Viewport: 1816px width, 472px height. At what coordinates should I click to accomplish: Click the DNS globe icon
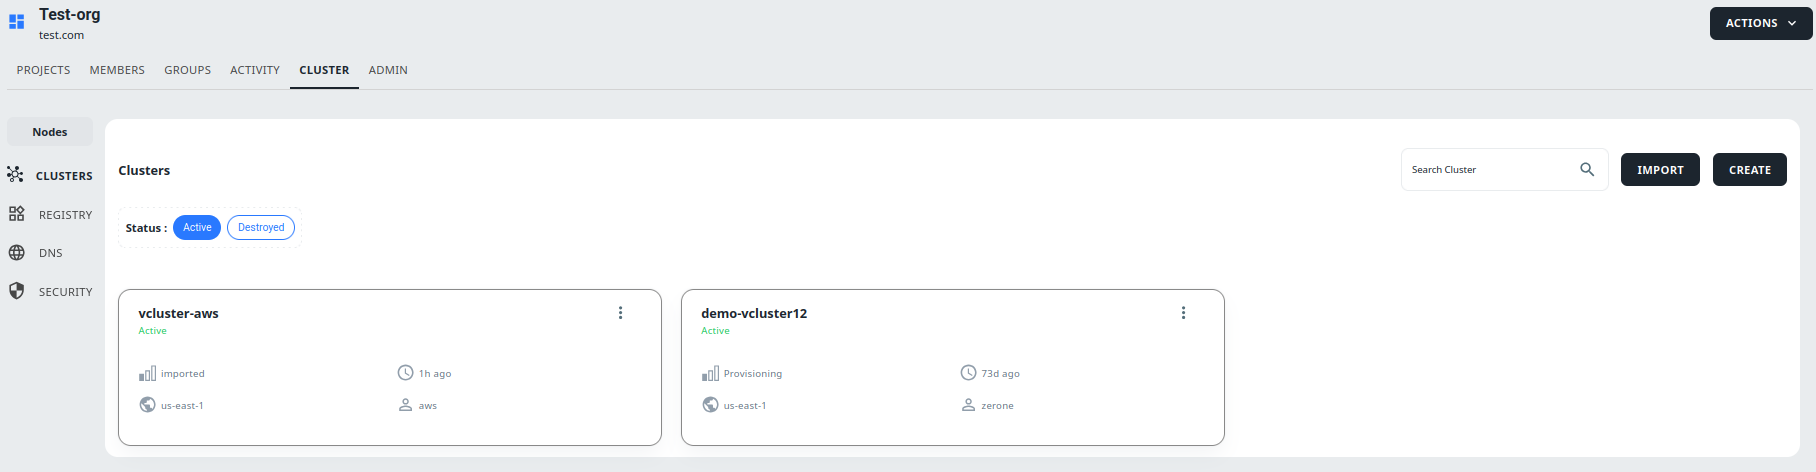click(16, 253)
